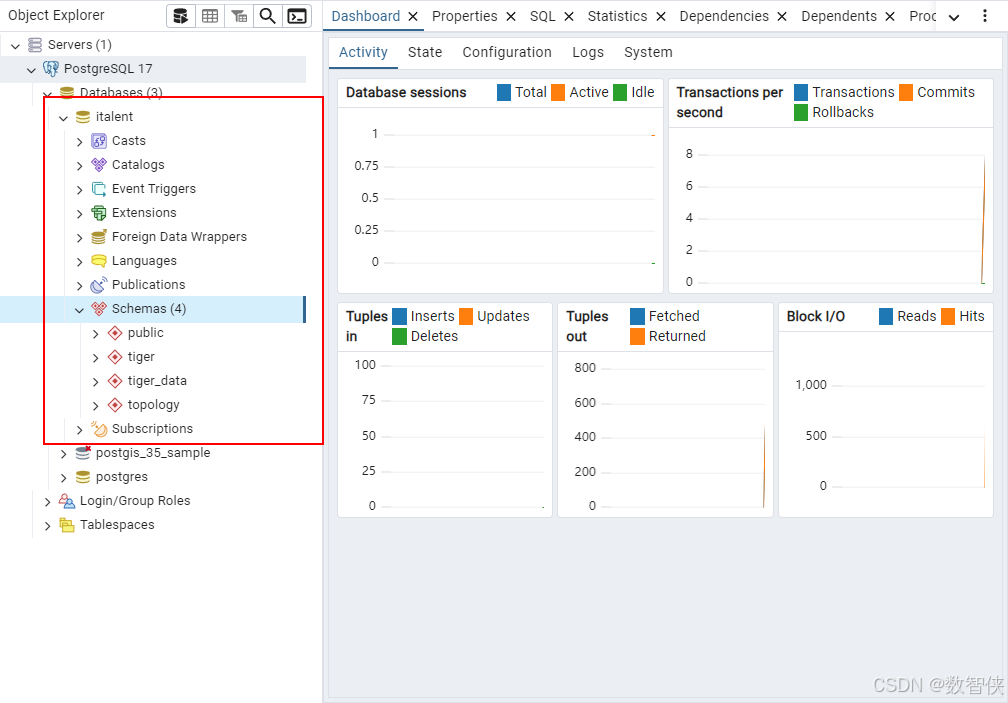Select the System sub-tab

(648, 52)
